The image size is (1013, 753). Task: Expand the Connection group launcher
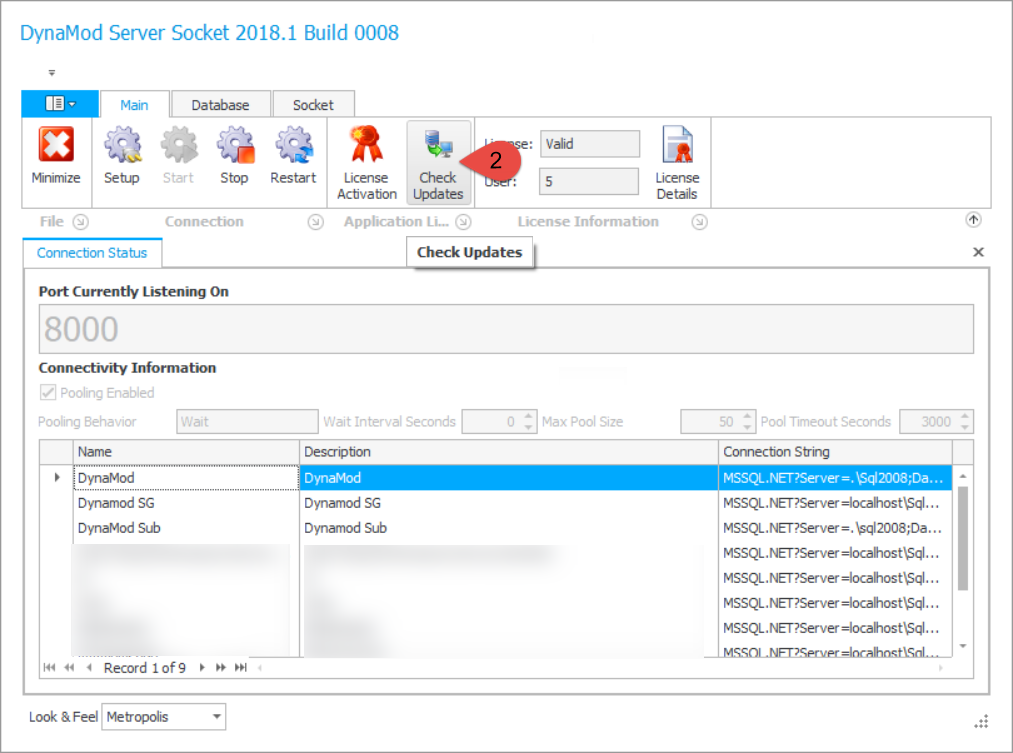click(315, 222)
